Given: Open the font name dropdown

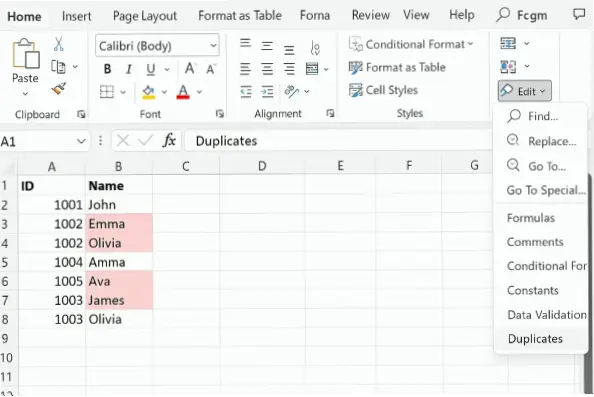Looking at the screenshot, I should click(x=214, y=46).
